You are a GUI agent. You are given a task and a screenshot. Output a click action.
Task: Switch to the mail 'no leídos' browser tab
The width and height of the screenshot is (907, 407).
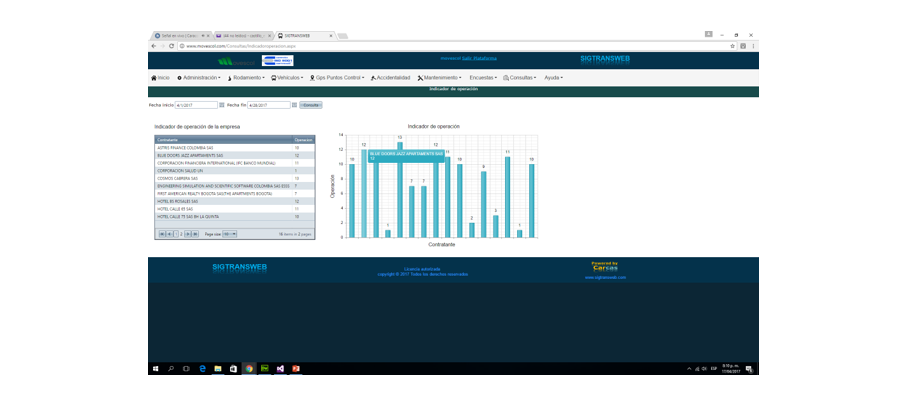(x=242, y=36)
